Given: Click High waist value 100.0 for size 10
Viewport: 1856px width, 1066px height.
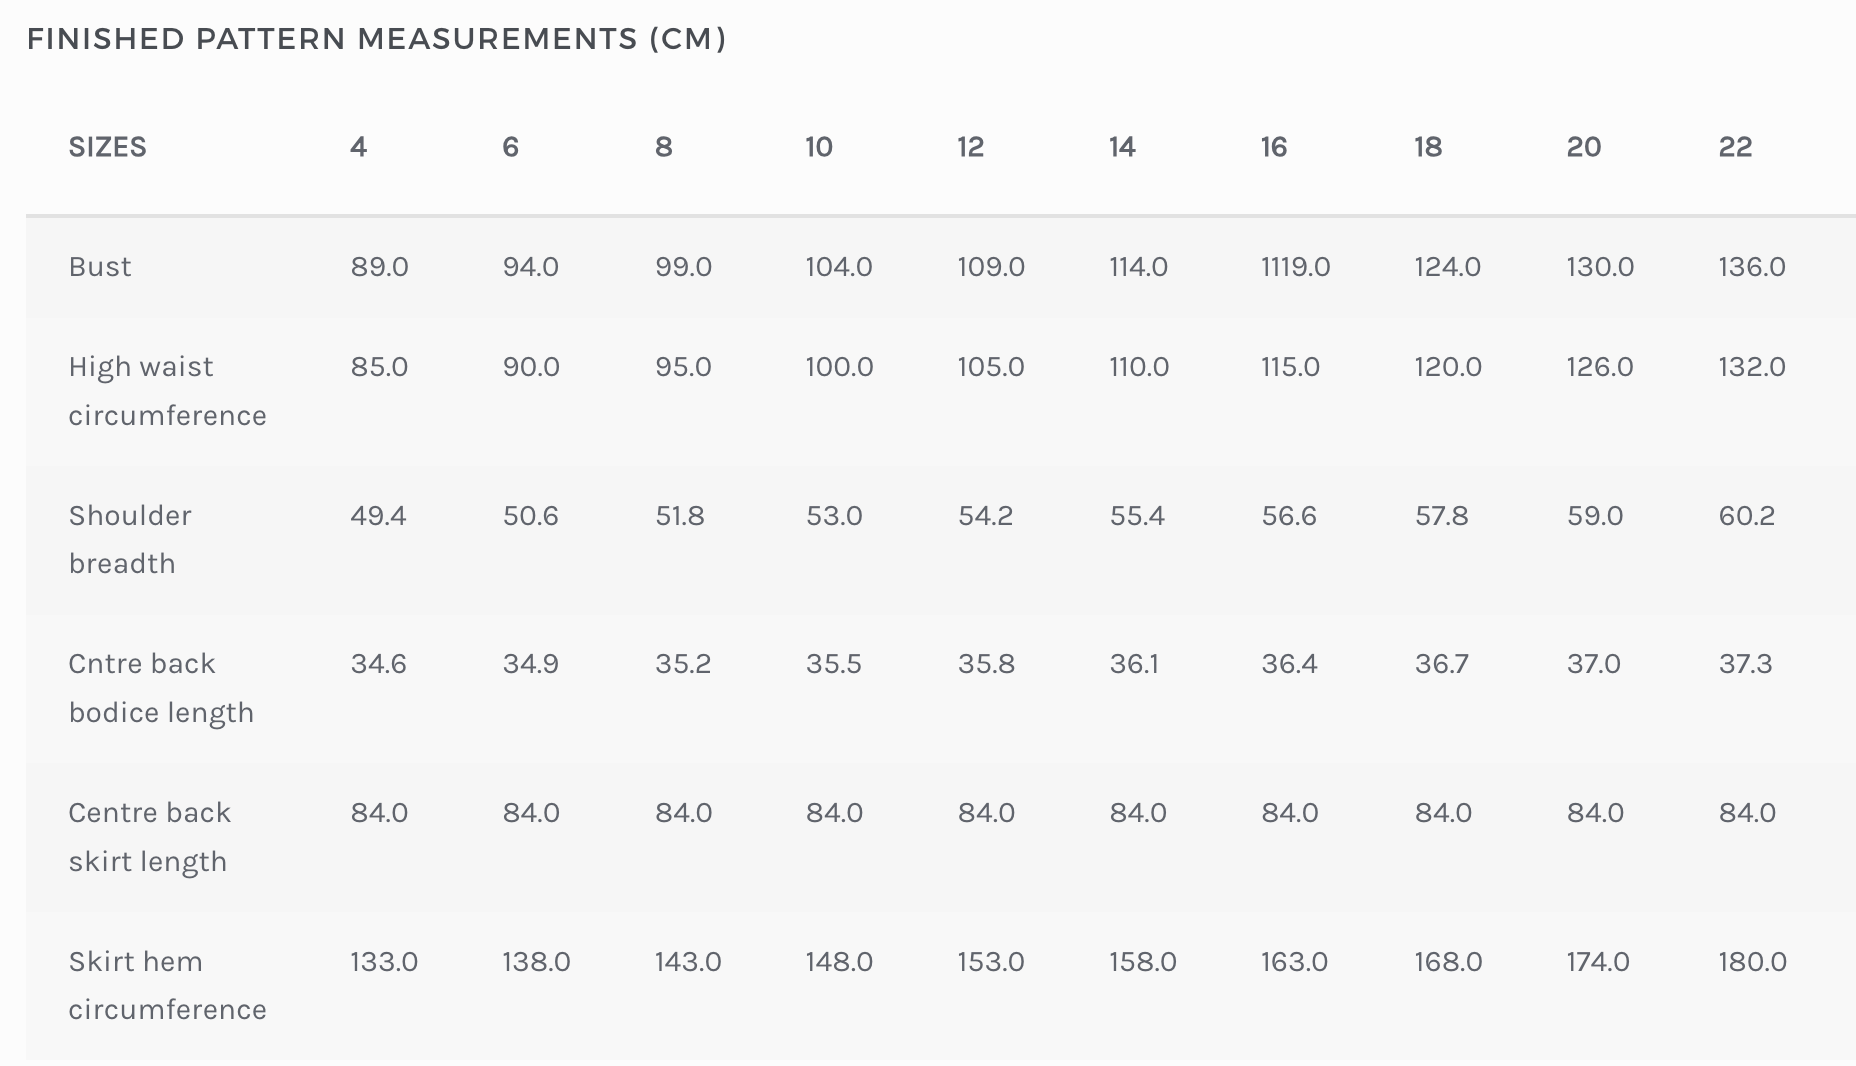Looking at the screenshot, I should point(839,367).
